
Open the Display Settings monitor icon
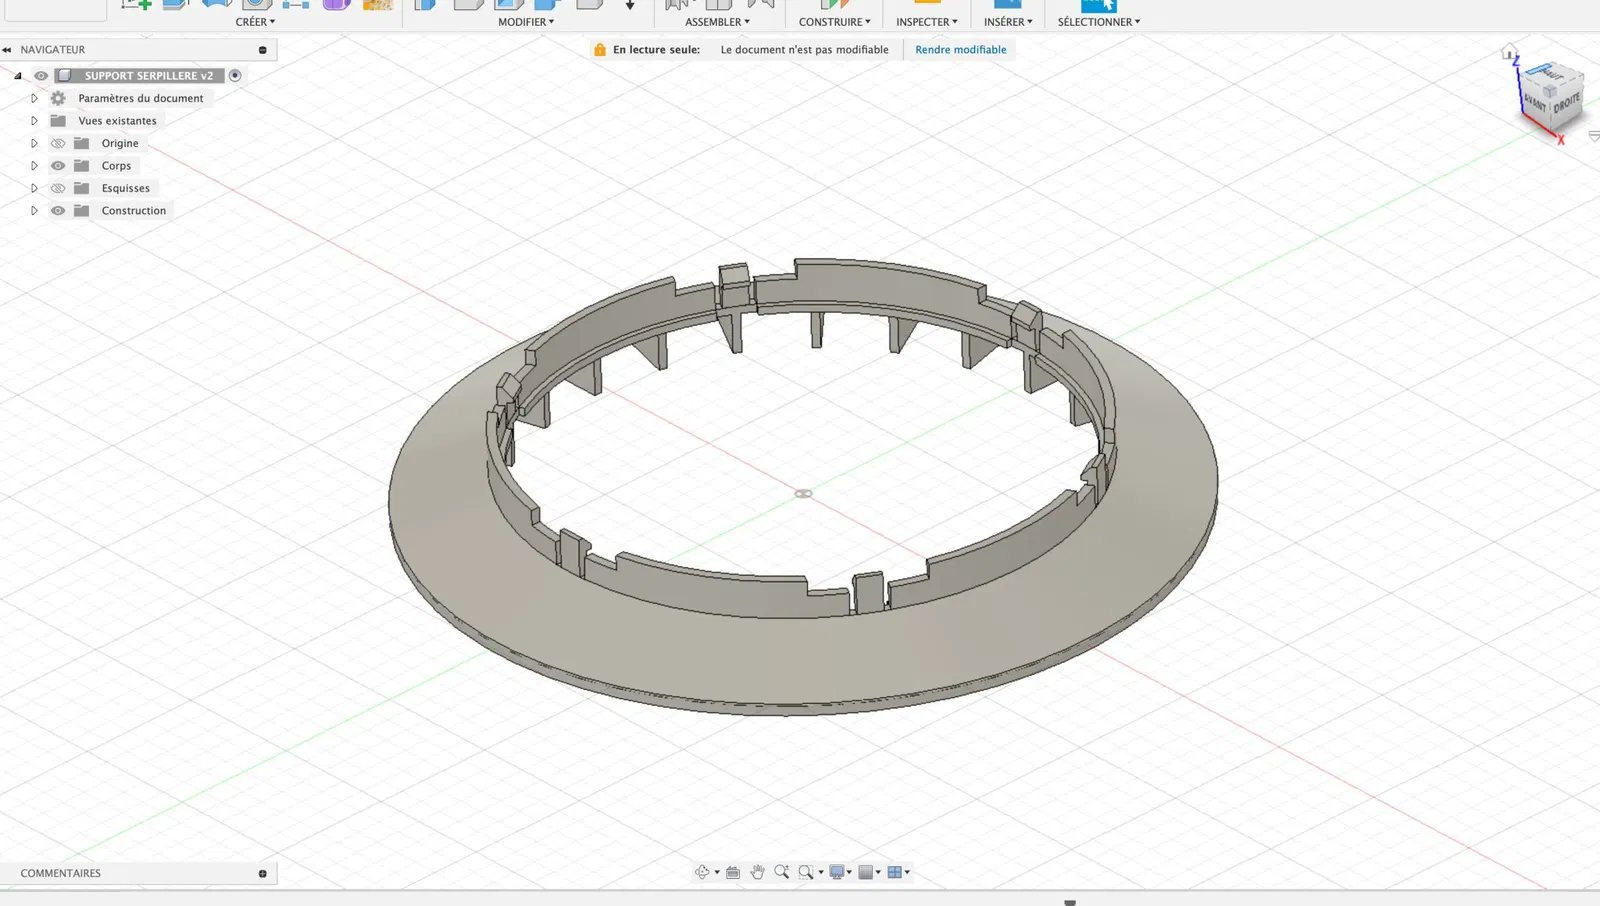(x=838, y=872)
